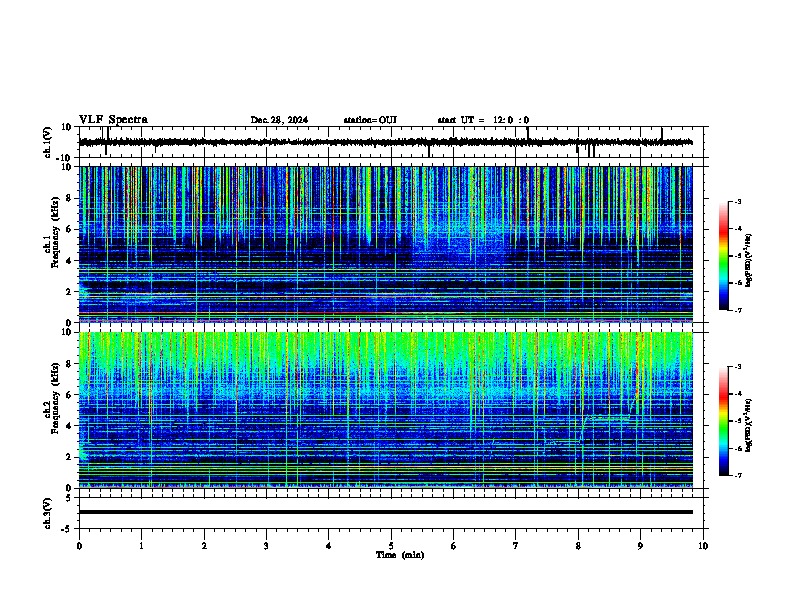Click the ch.1 frequency axis "8" tick label
Viewport: 792px width, 612px height.
point(69,198)
